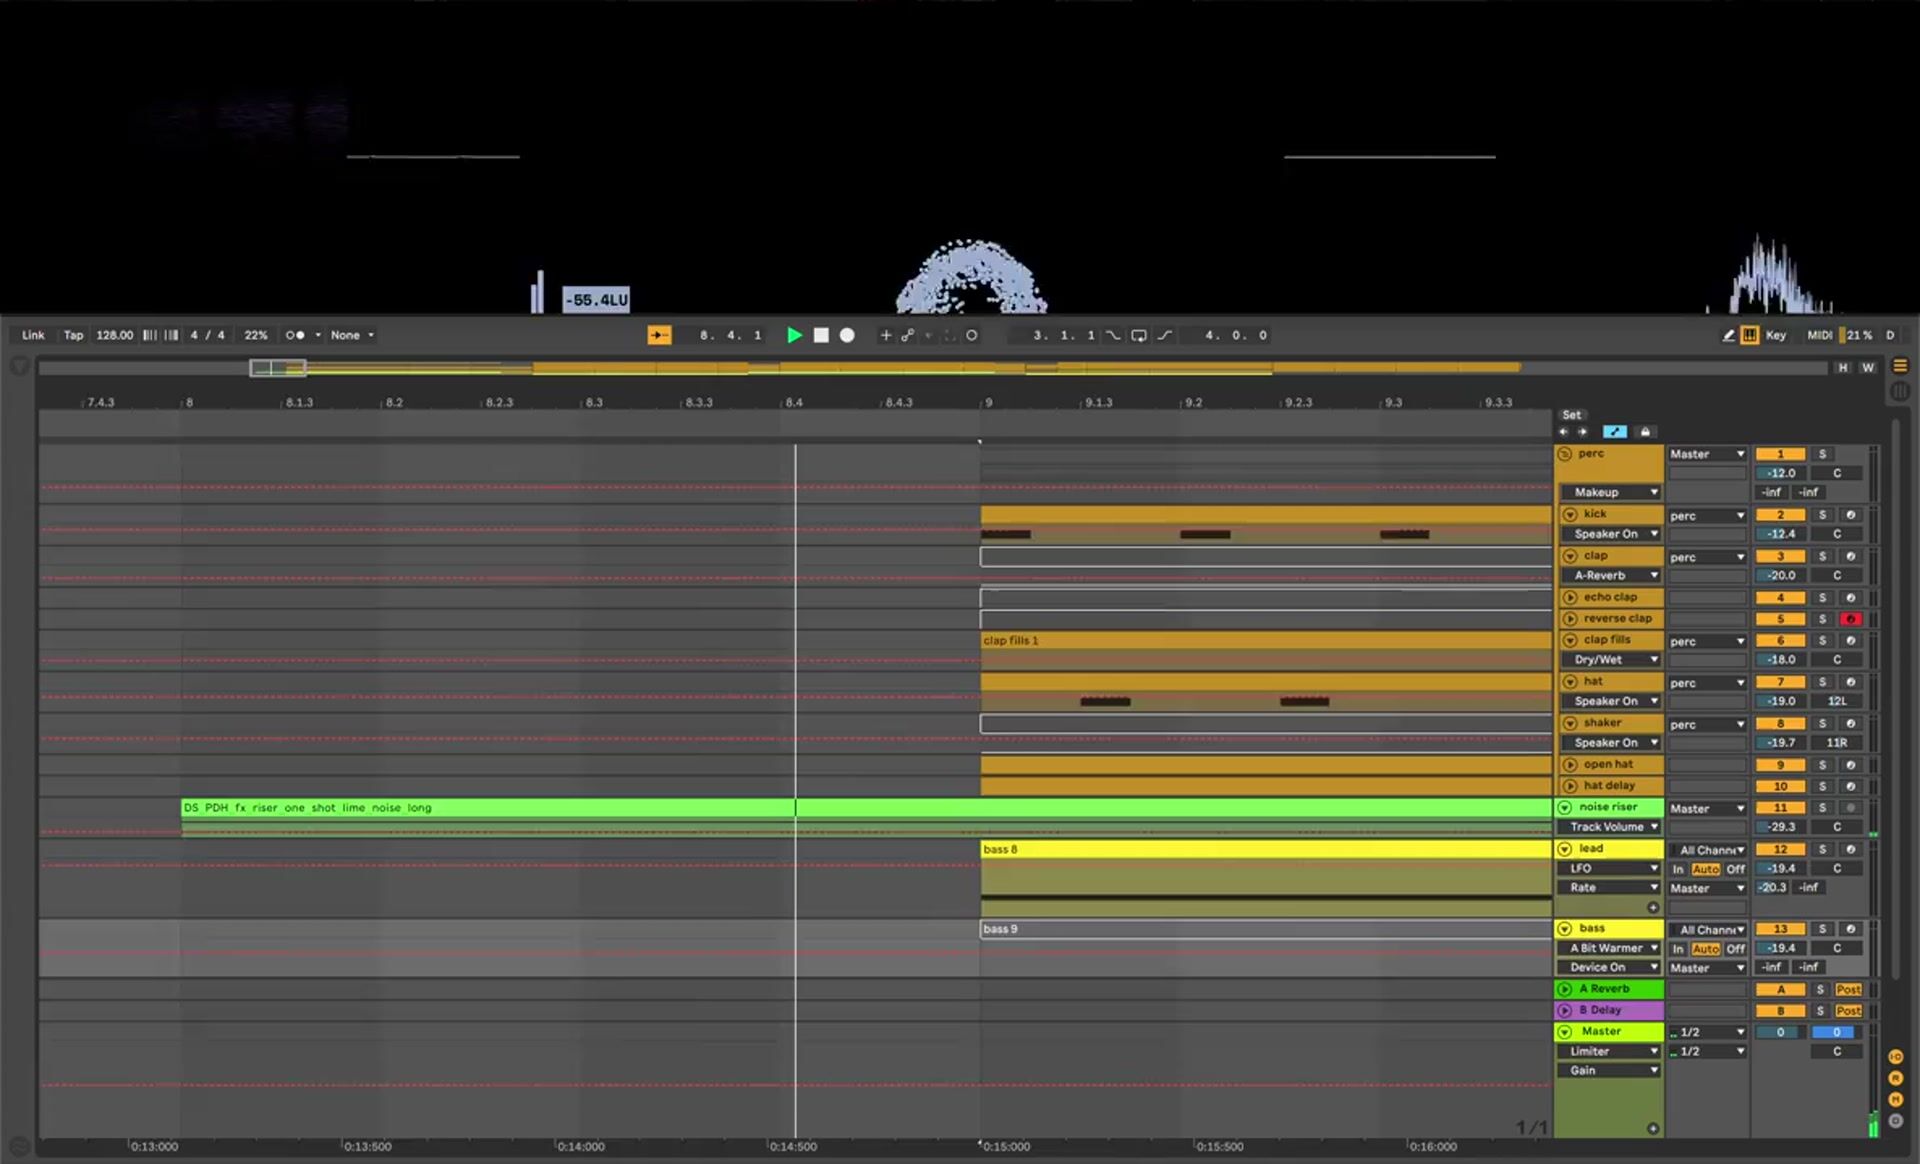Image resolution: width=1920 pixels, height=1164 pixels.
Task: Click the envelope lock icon near Set
Action: click(1646, 432)
